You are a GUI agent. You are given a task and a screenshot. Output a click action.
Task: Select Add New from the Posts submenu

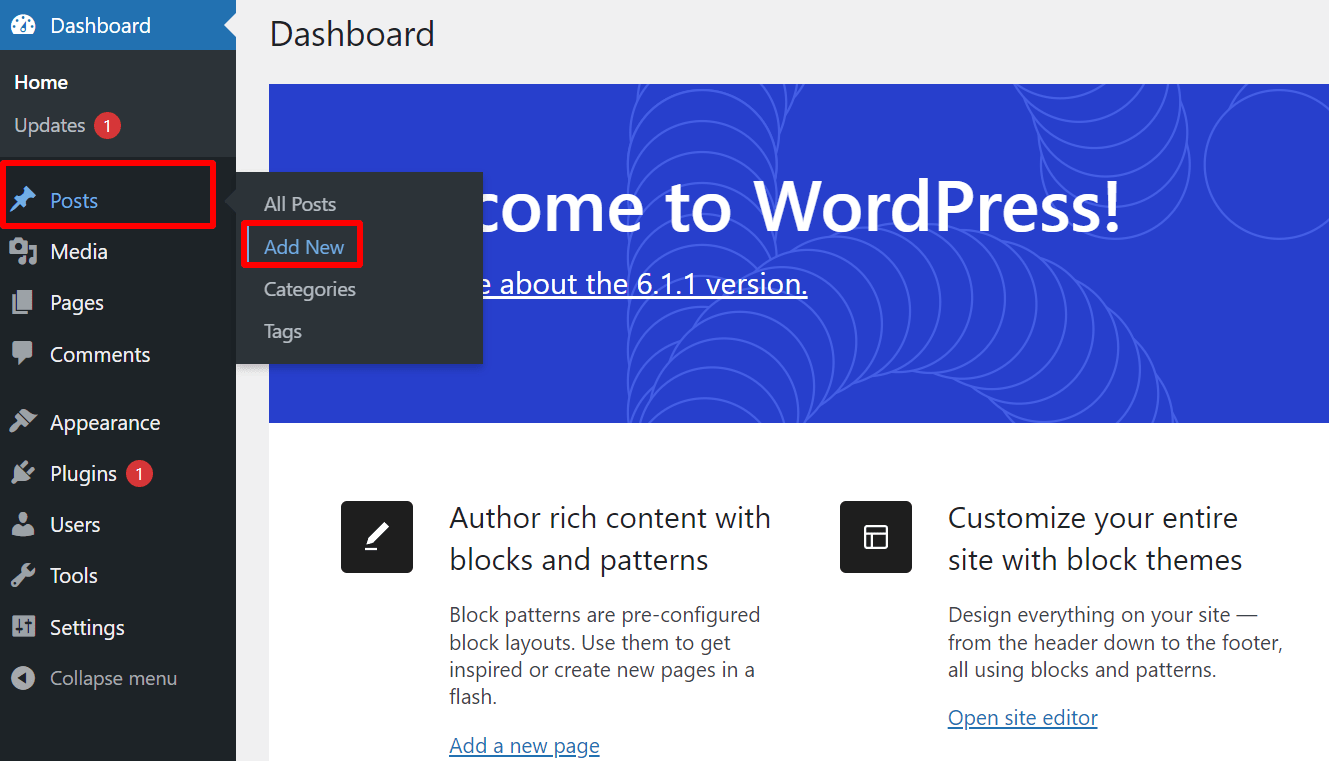(303, 246)
